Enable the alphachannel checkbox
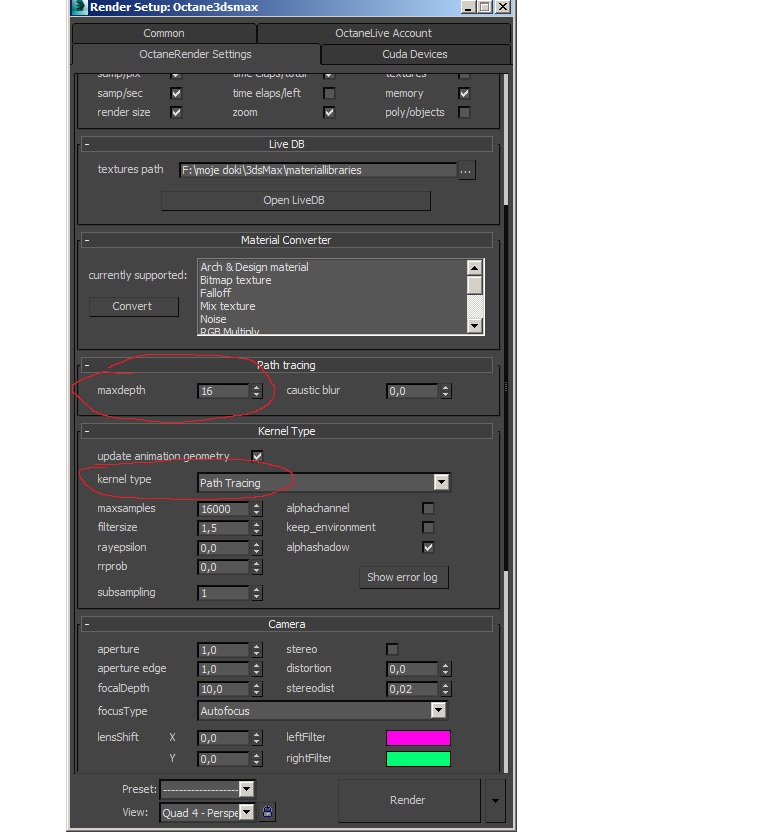Screen dimensions: 768x838 [x=428, y=508]
